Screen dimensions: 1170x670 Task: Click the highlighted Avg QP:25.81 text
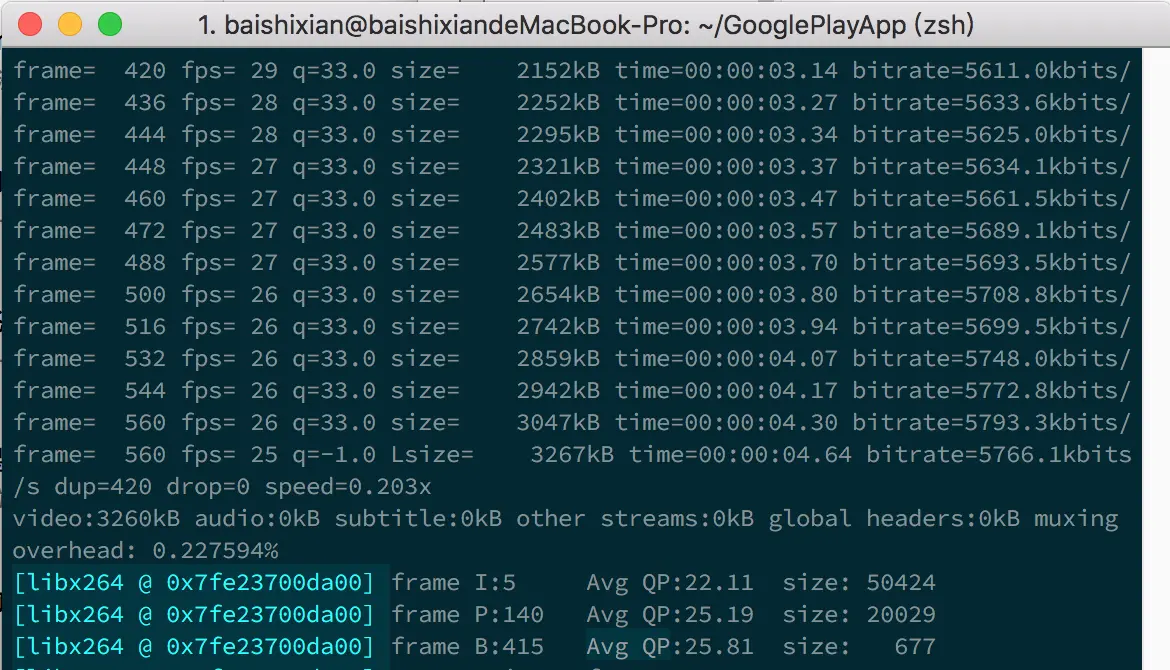669,646
